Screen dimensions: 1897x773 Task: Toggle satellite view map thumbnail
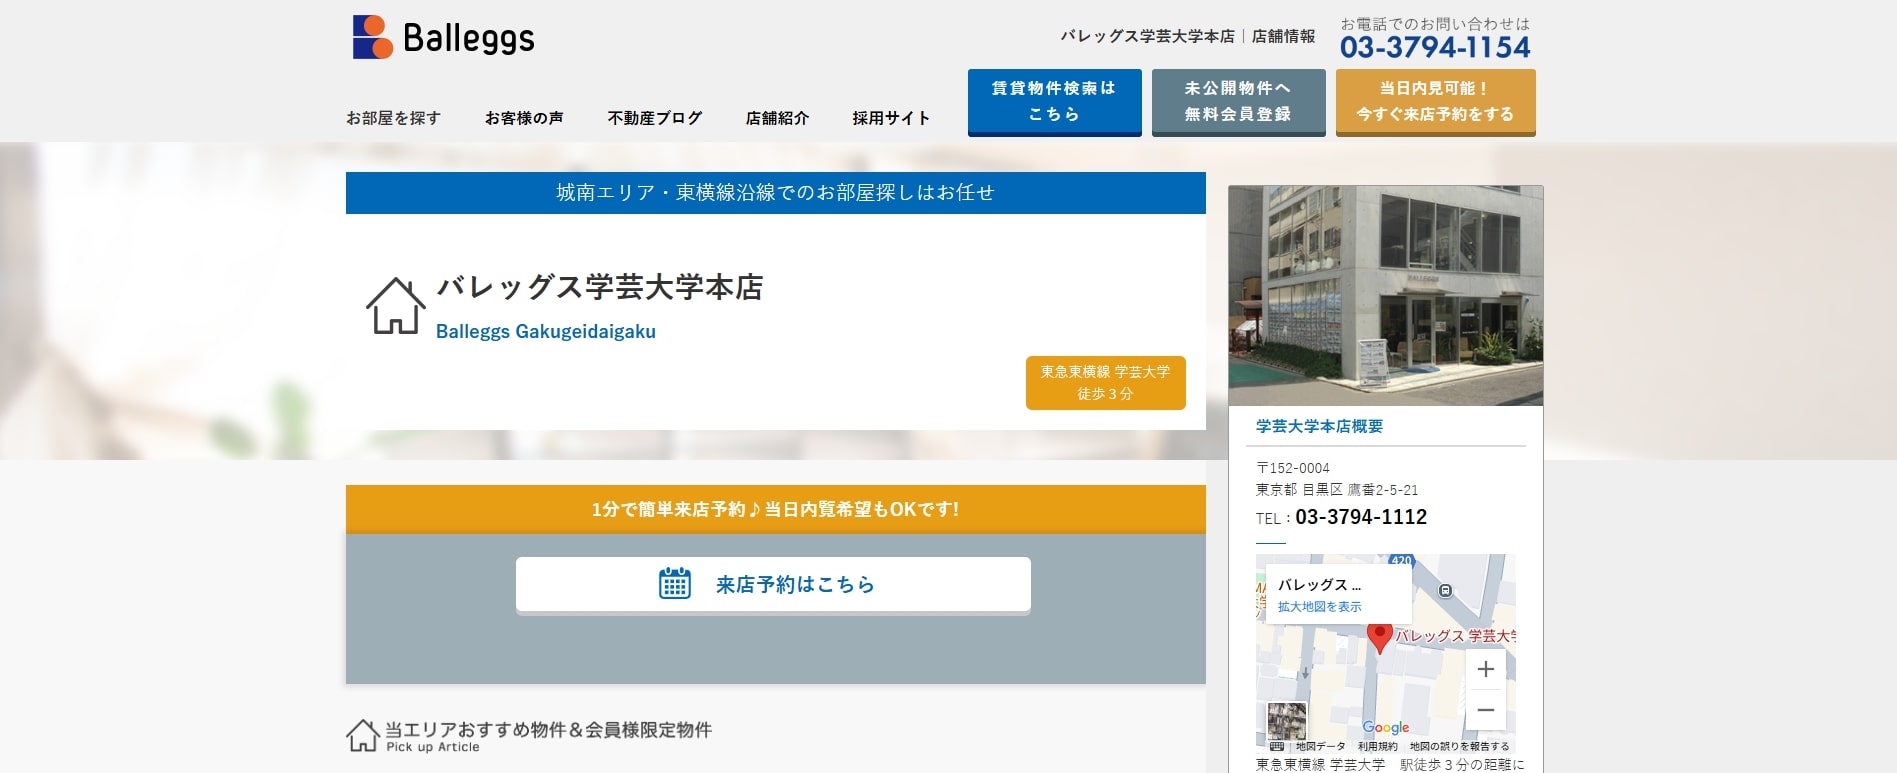(1286, 721)
